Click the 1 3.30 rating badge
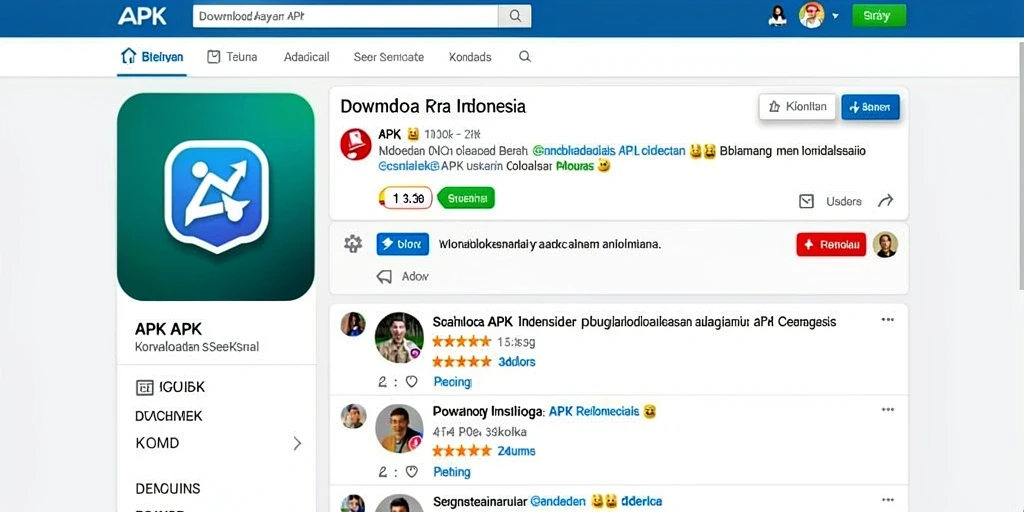The width and height of the screenshot is (1024, 512). click(x=406, y=198)
